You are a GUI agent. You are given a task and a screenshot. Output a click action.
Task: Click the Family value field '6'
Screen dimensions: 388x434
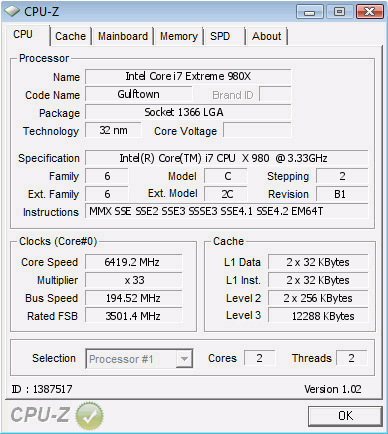click(x=107, y=176)
